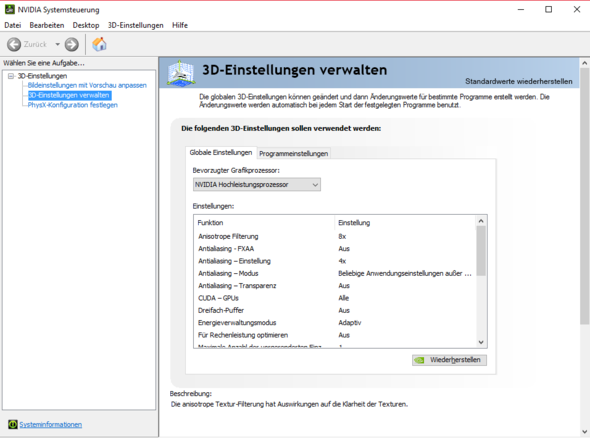Select 3D-Einstellungen verwalten tree item
This screenshot has width=590, height=438.
69,95
